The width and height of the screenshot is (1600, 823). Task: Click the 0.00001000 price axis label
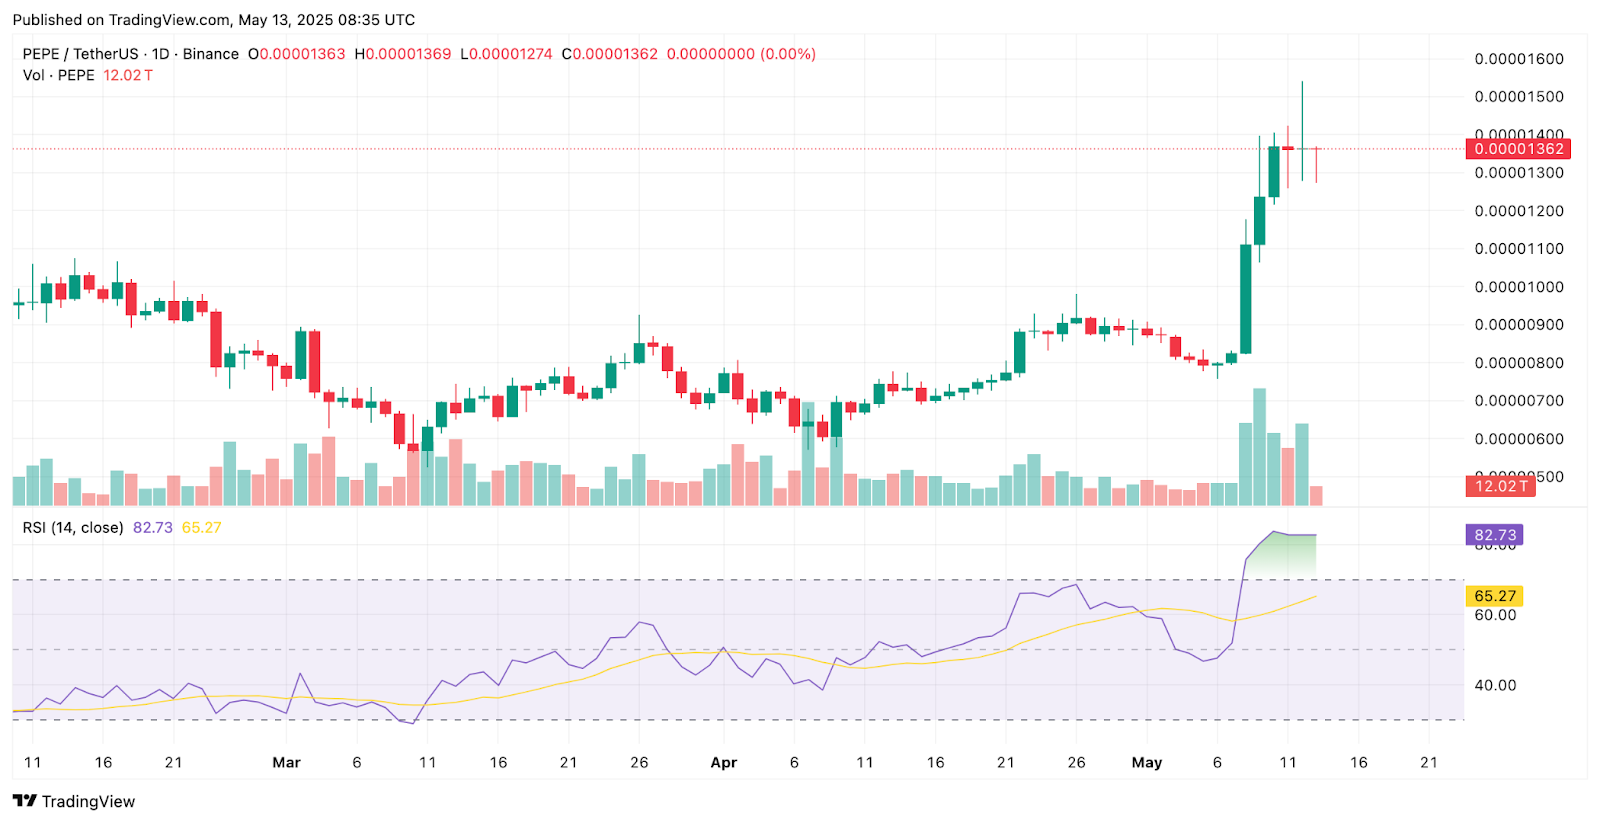1518,287
